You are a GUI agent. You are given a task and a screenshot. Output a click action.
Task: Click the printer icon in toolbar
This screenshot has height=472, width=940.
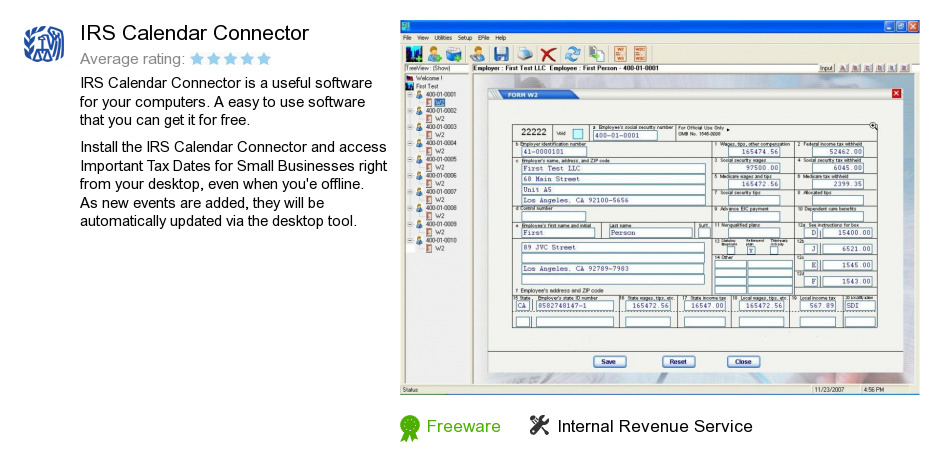525,54
